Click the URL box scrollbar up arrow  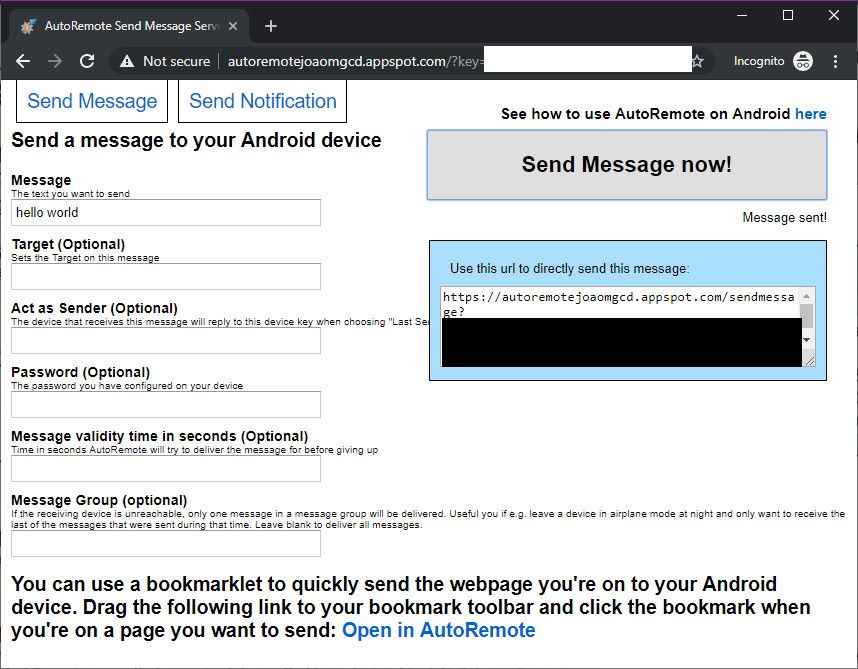pos(807,296)
